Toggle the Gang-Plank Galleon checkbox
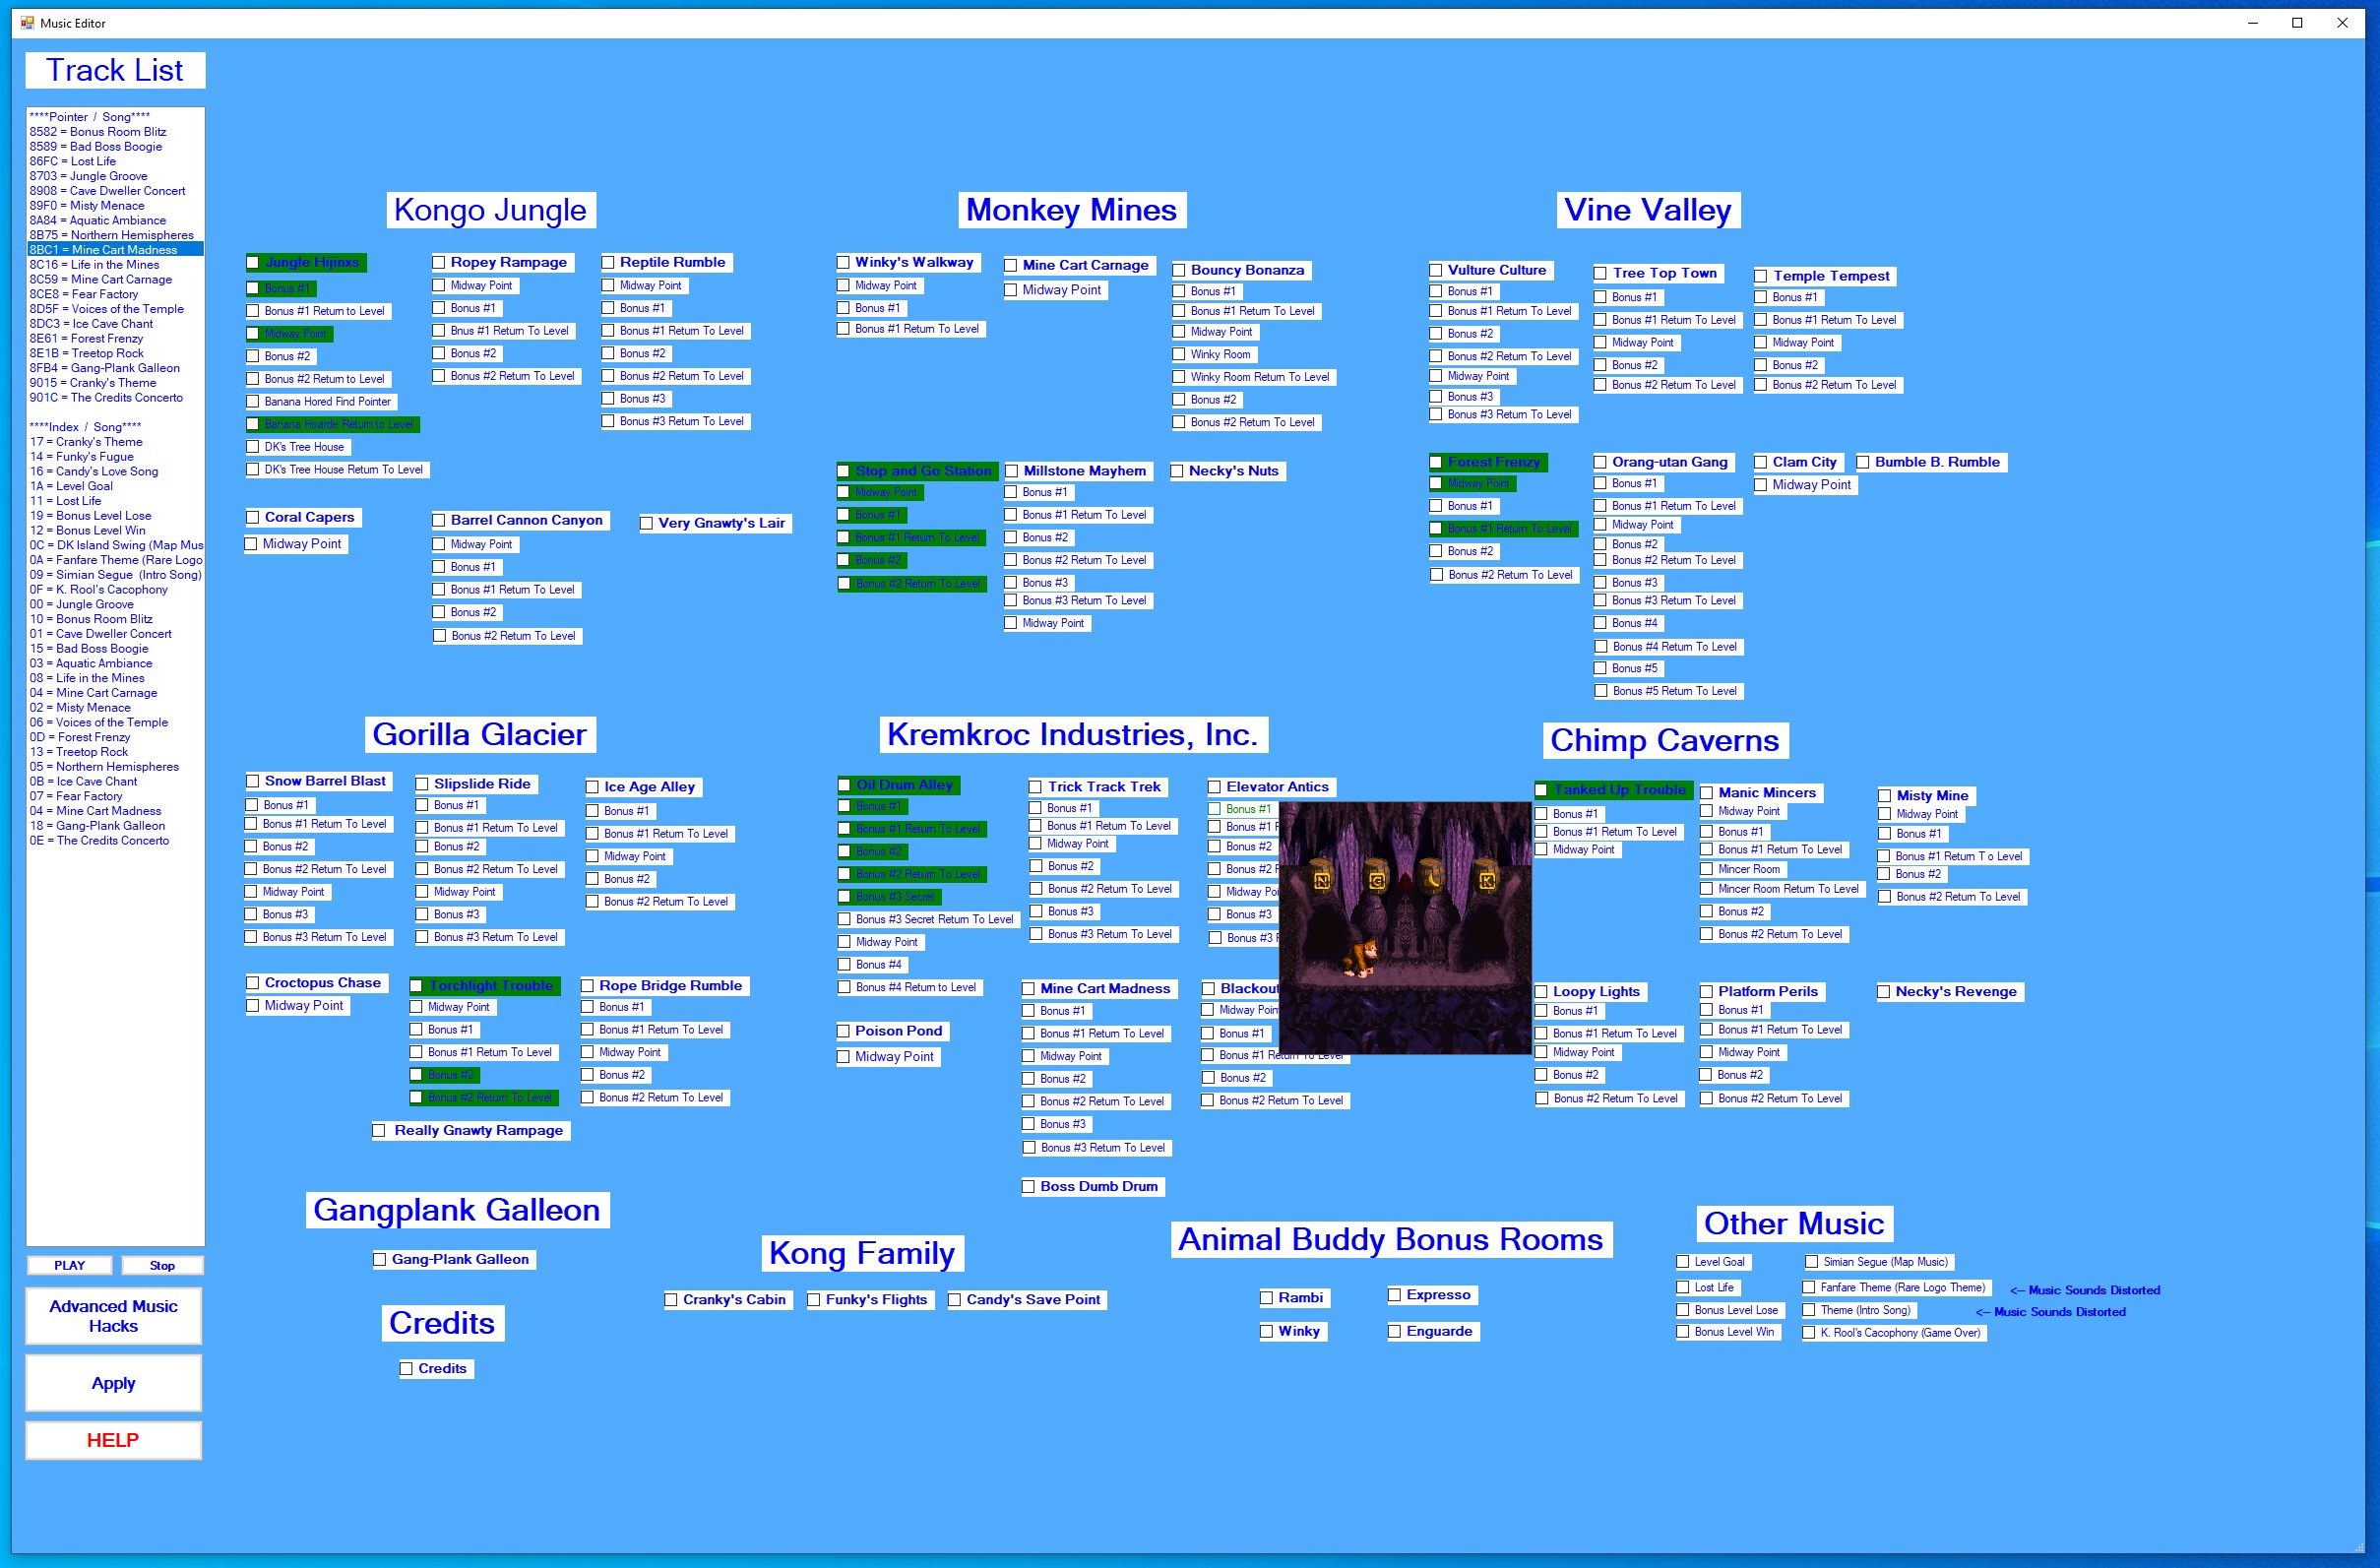This screenshot has width=2380, height=1568. (x=380, y=1260)
